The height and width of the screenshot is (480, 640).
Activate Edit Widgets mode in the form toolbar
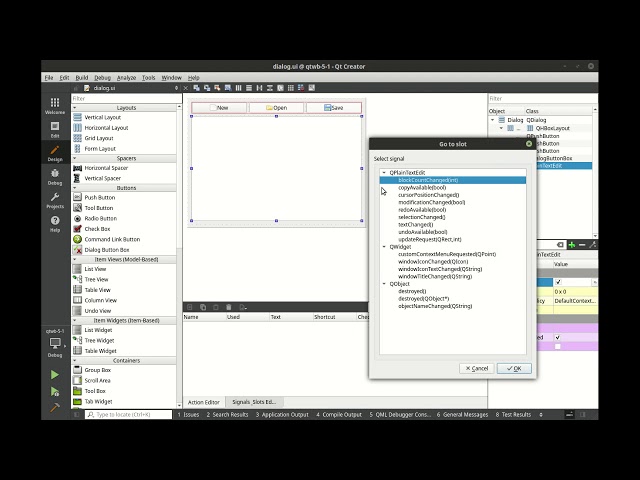[196, 88]
